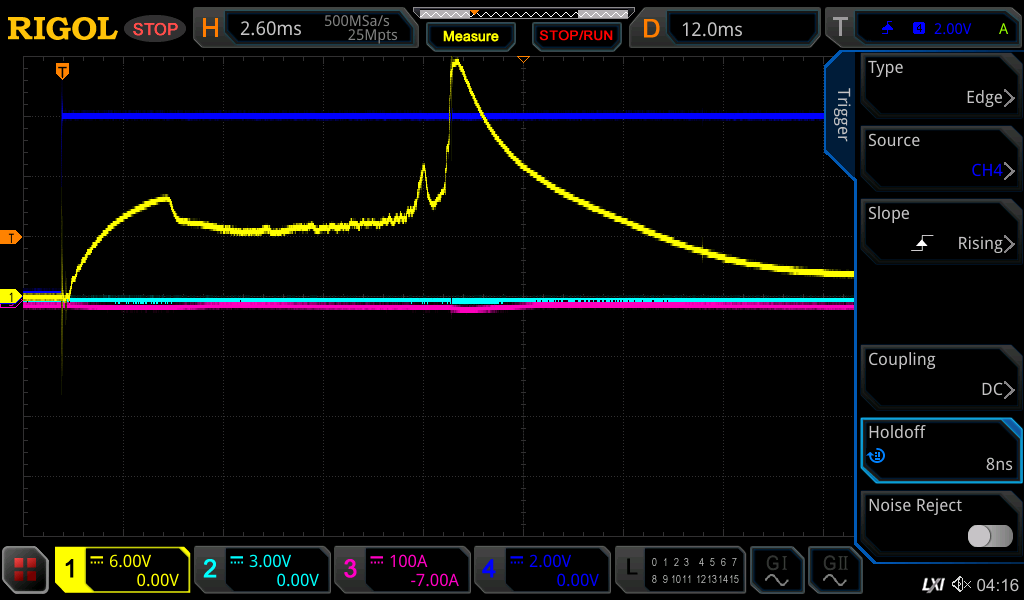Select the Holdoff 8ns value field
The height and width of the screenshot is (600, 1024).
pyautogui.click(x=940, y=448)
